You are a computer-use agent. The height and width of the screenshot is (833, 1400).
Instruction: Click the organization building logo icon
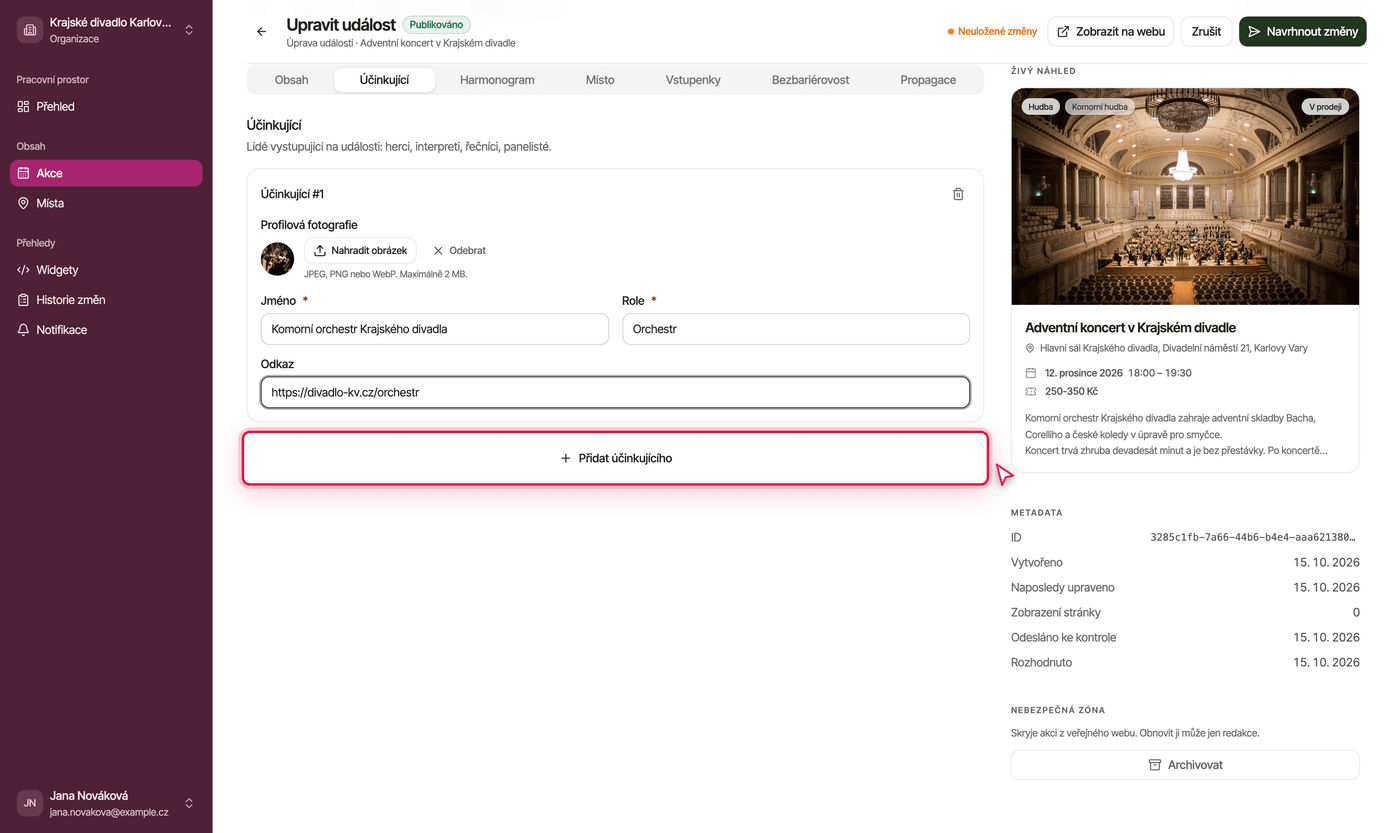point(30,30)
